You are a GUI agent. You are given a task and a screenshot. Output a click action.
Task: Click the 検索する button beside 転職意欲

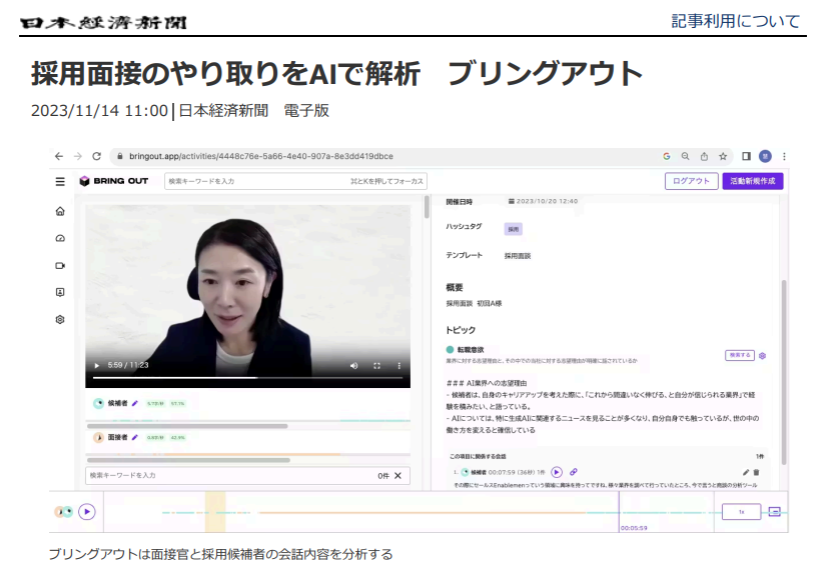pos(739,355)
